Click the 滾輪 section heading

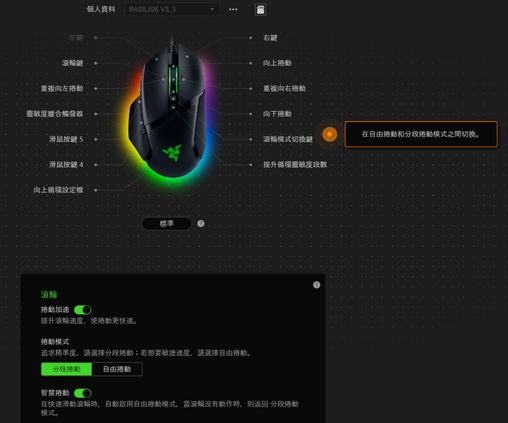(x=49, y=294)
